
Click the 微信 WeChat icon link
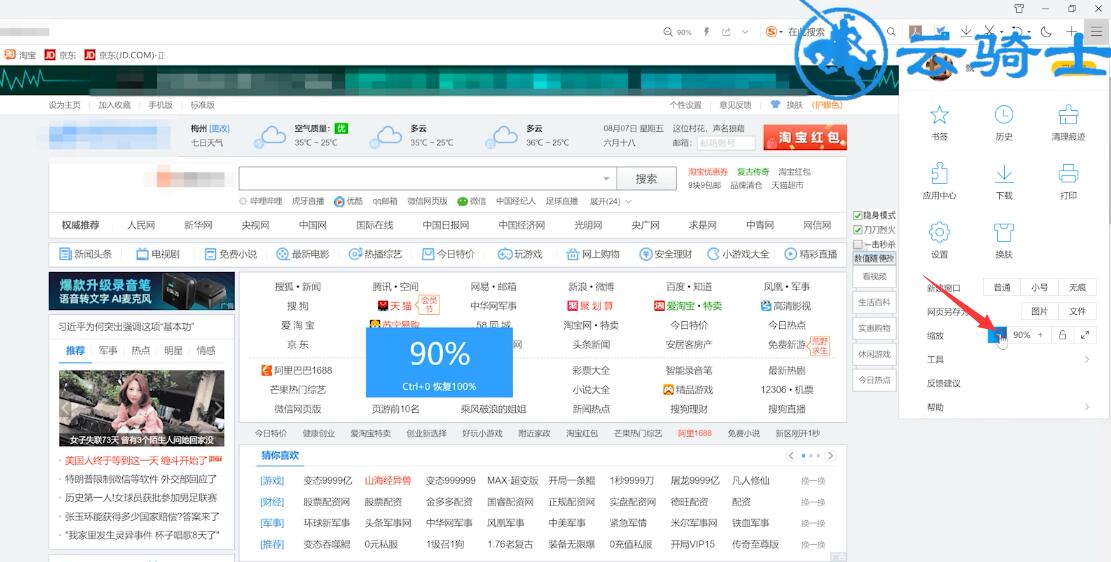click(463, 201)
